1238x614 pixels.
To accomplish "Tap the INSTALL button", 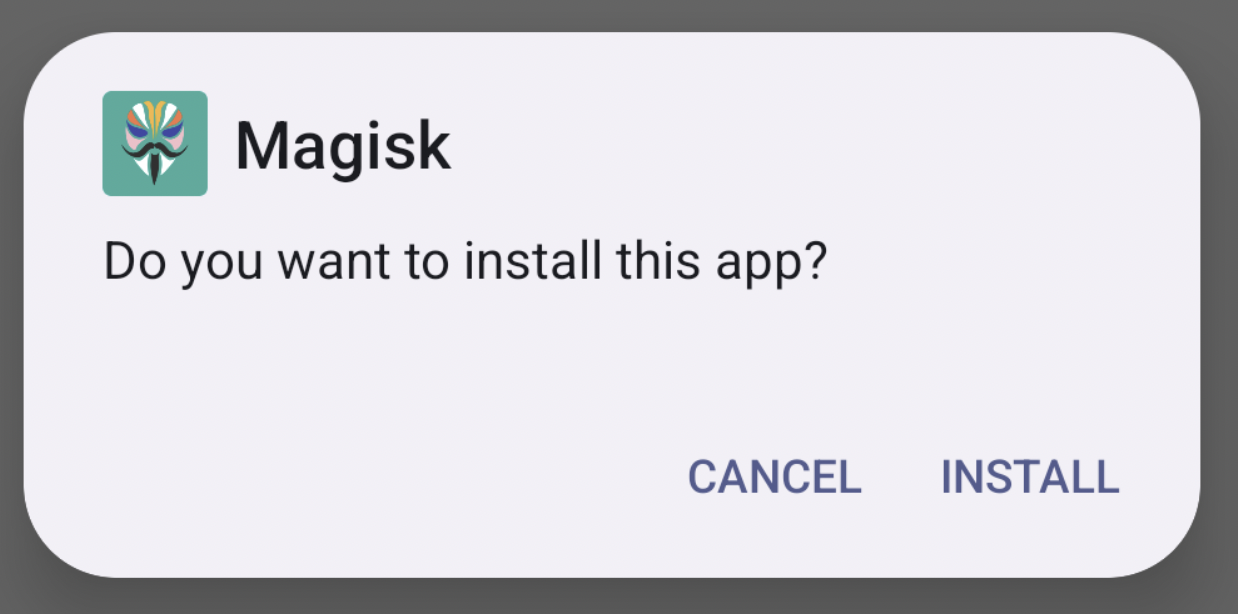I will (x=1030, y=477).
